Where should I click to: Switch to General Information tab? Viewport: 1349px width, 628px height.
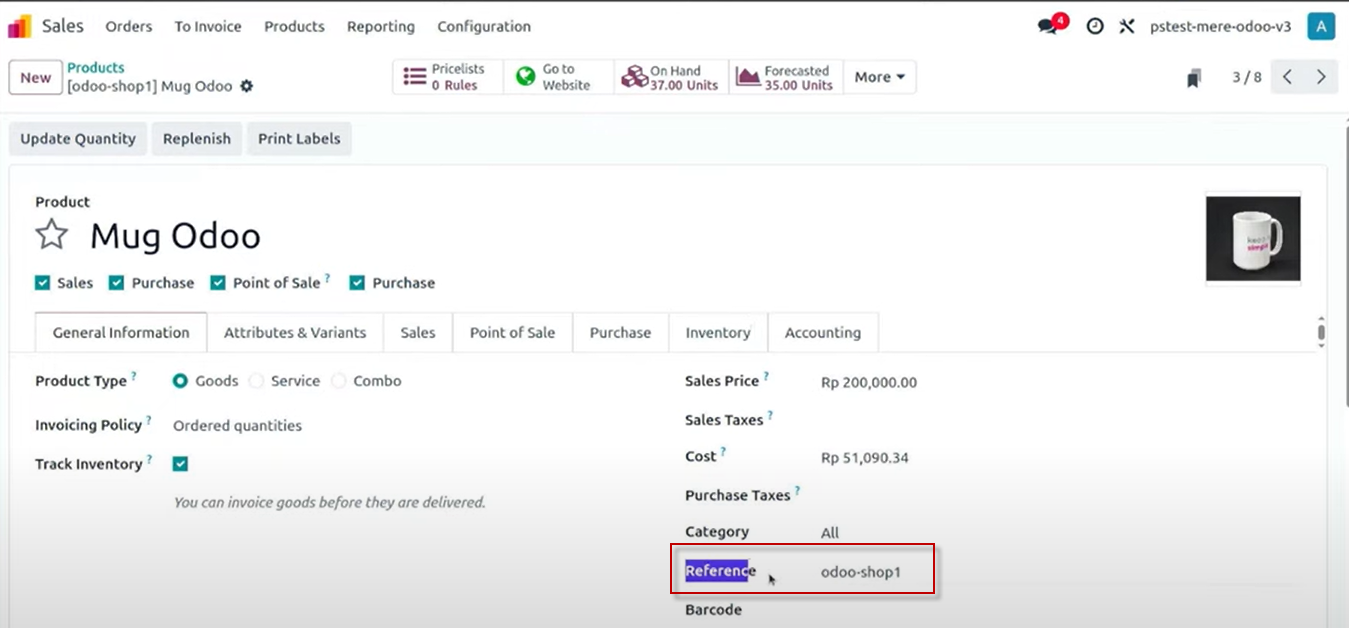tap(121, 333)
